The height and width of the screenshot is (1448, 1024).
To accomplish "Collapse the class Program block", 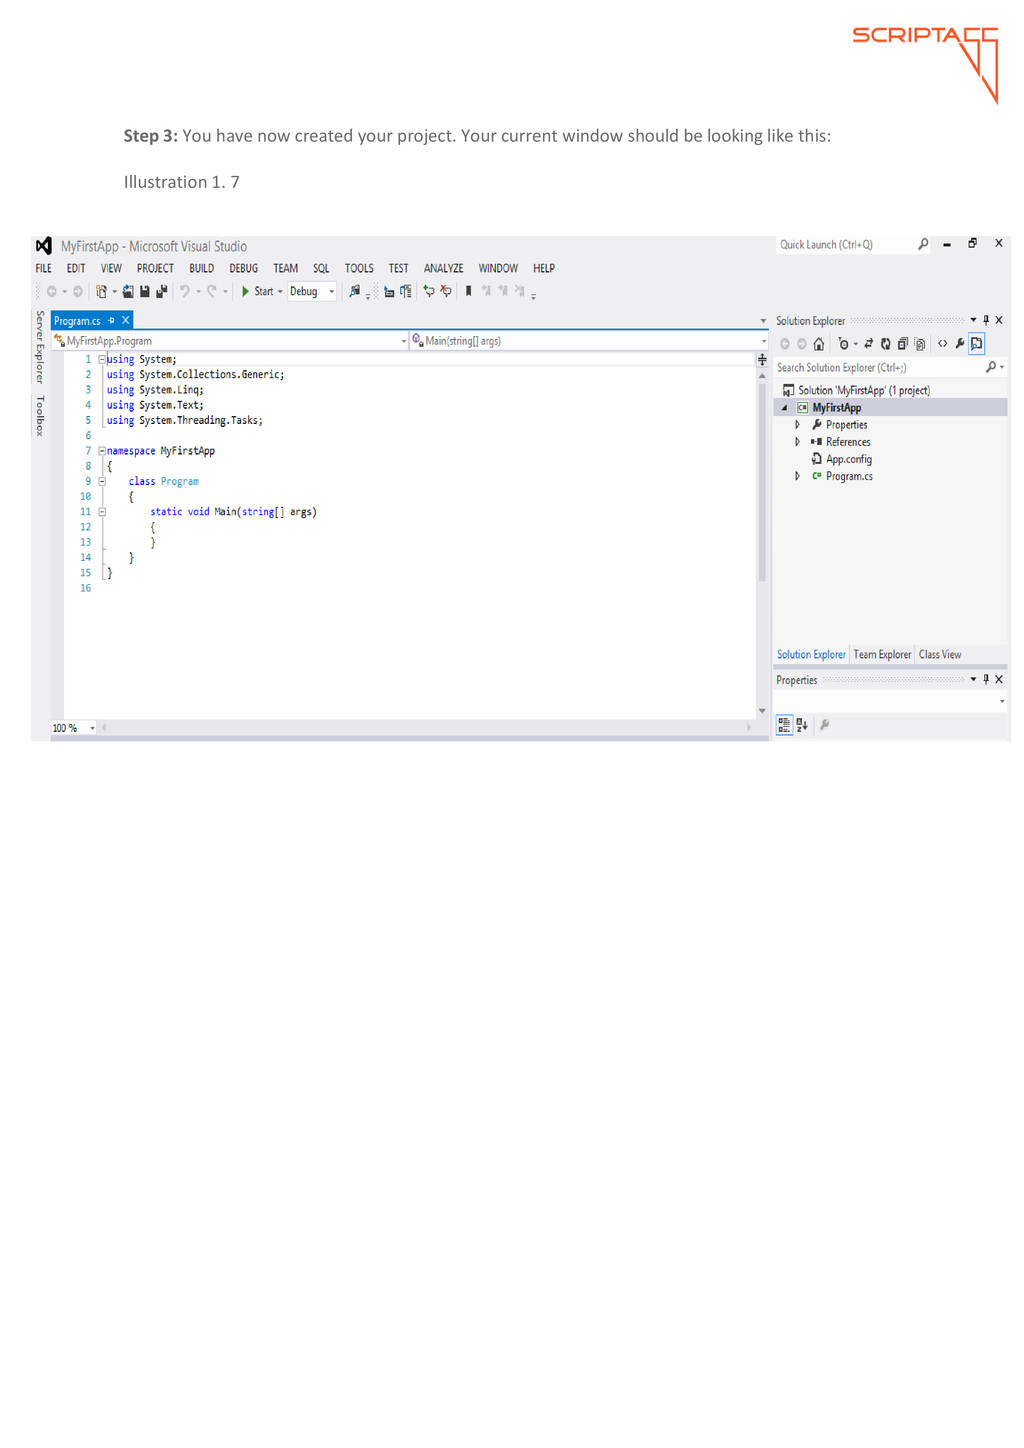I will point(102,481).
